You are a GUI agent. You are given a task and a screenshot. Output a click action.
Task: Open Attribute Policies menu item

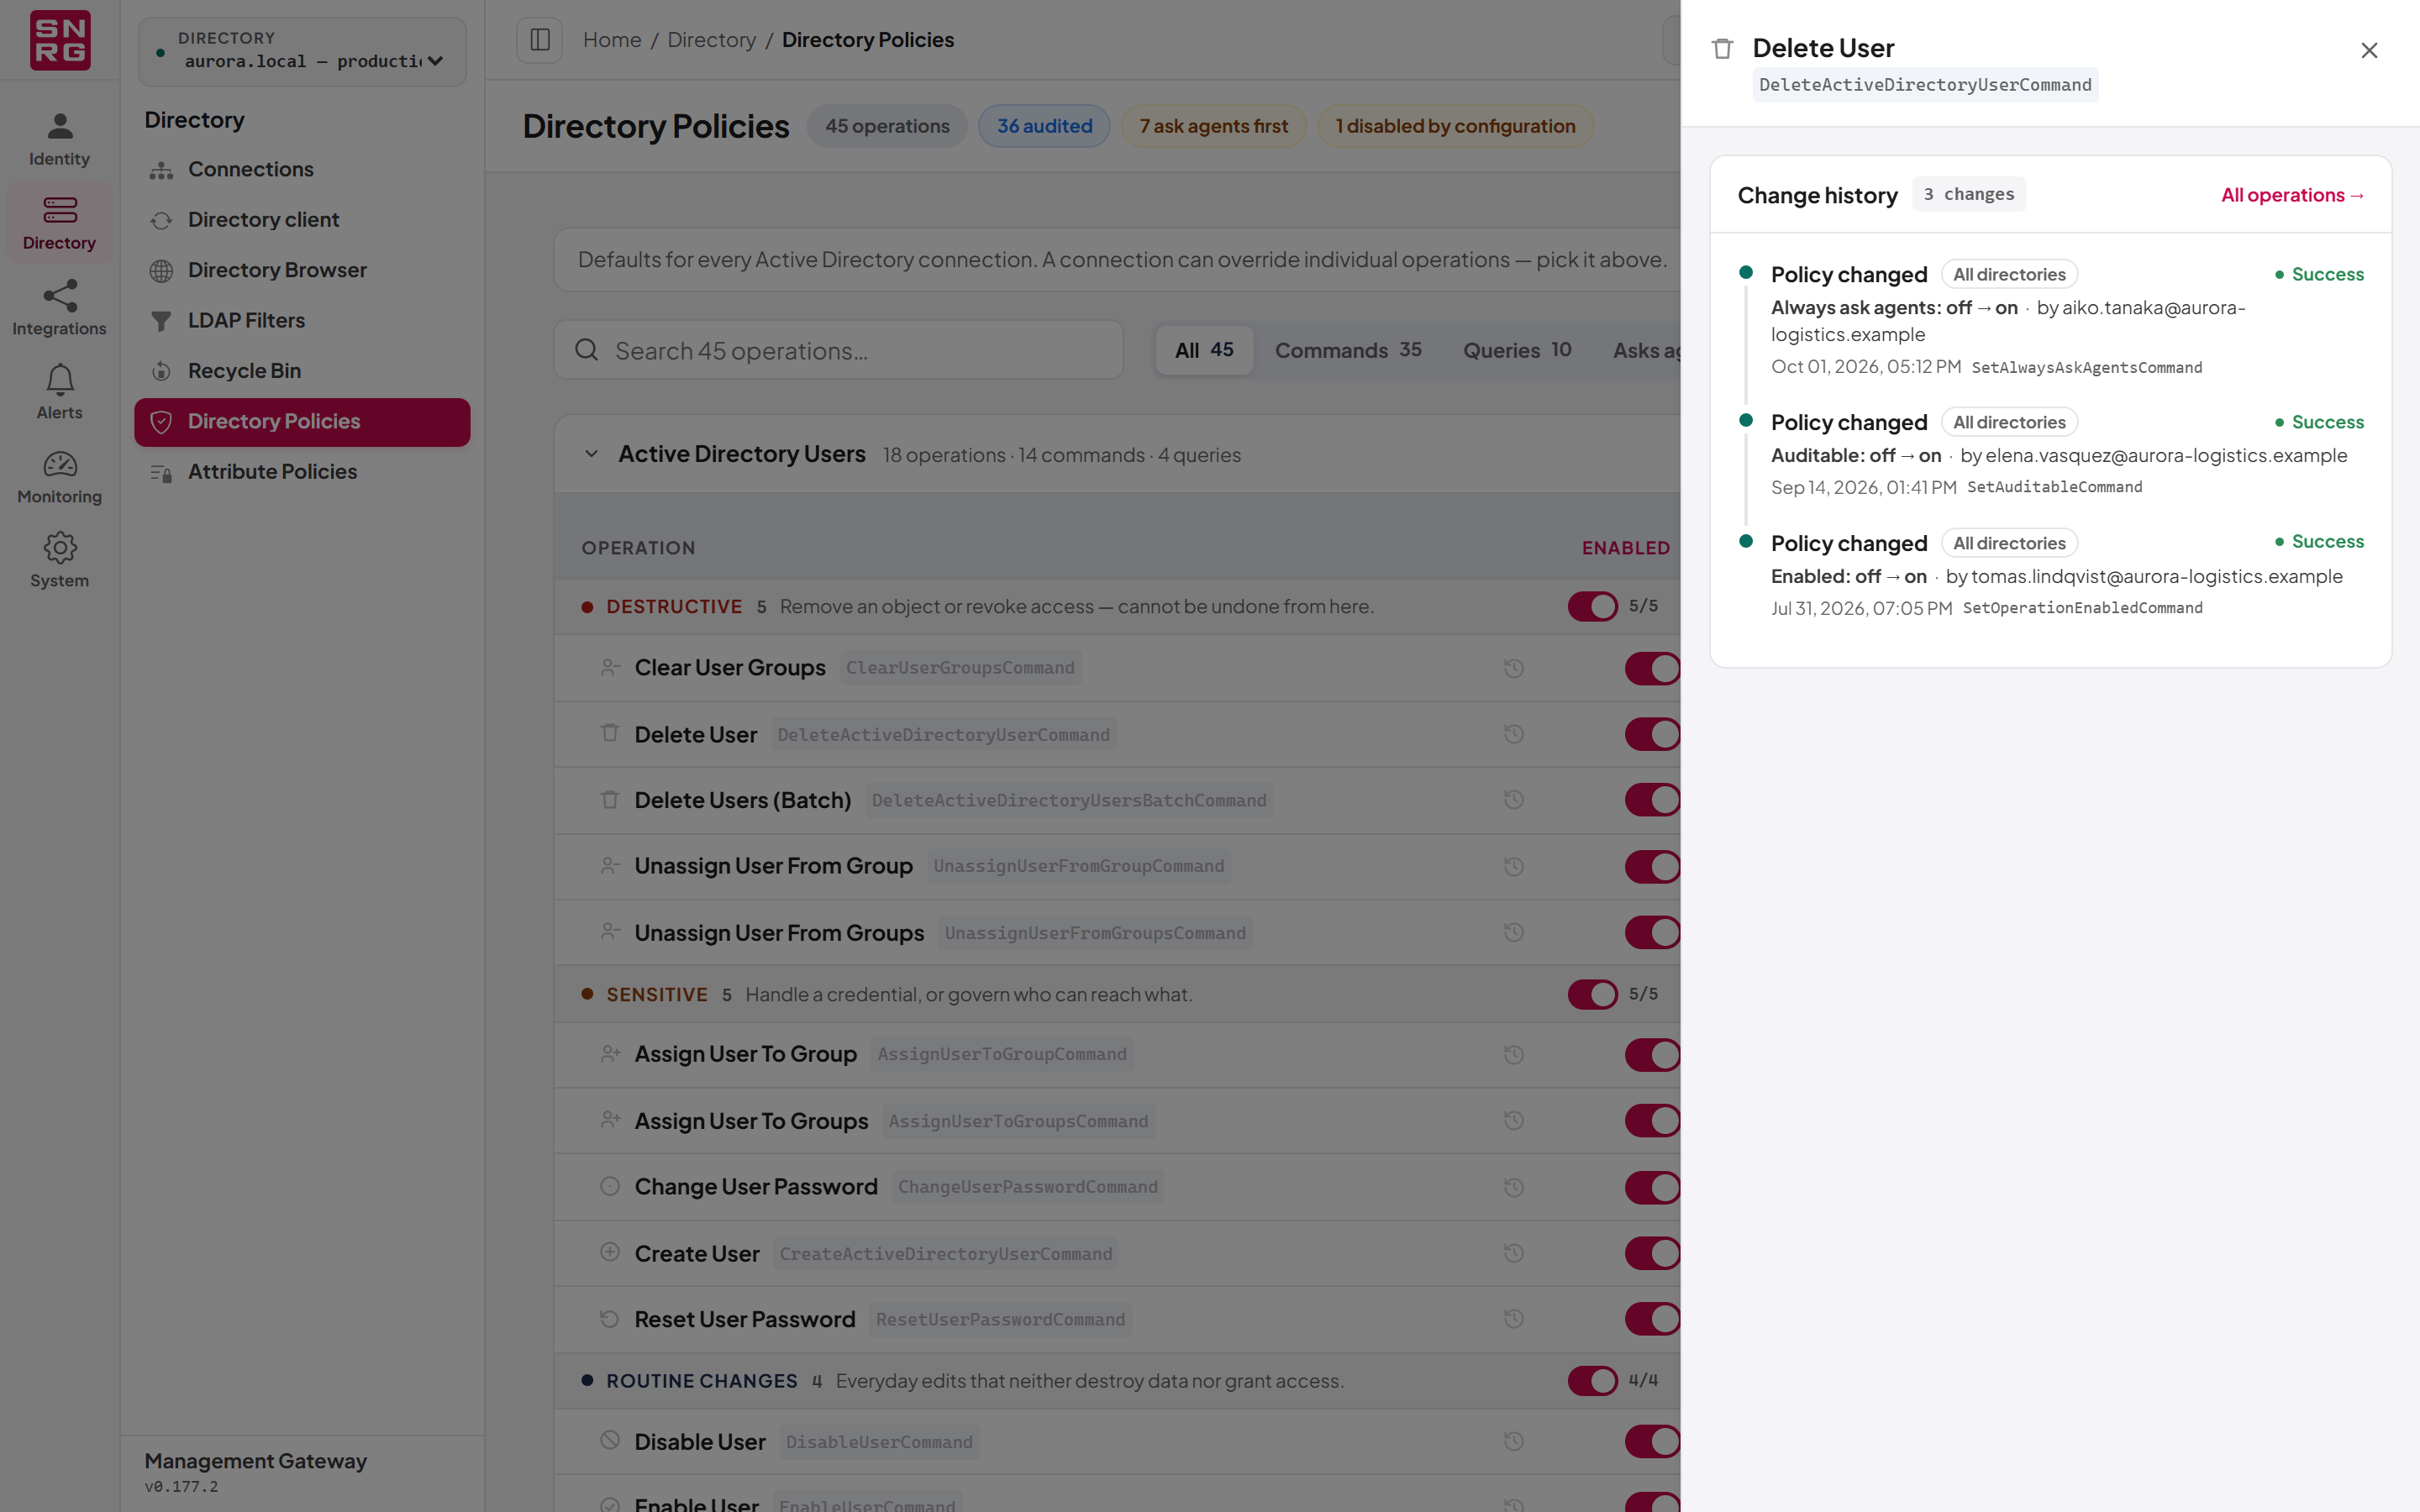302,471
